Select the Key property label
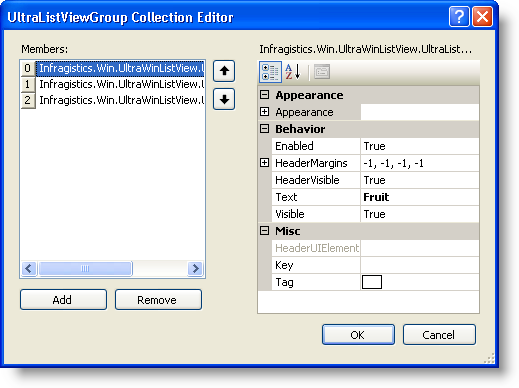This screenshot has width=519, height=388. click(x=316, y=265)
